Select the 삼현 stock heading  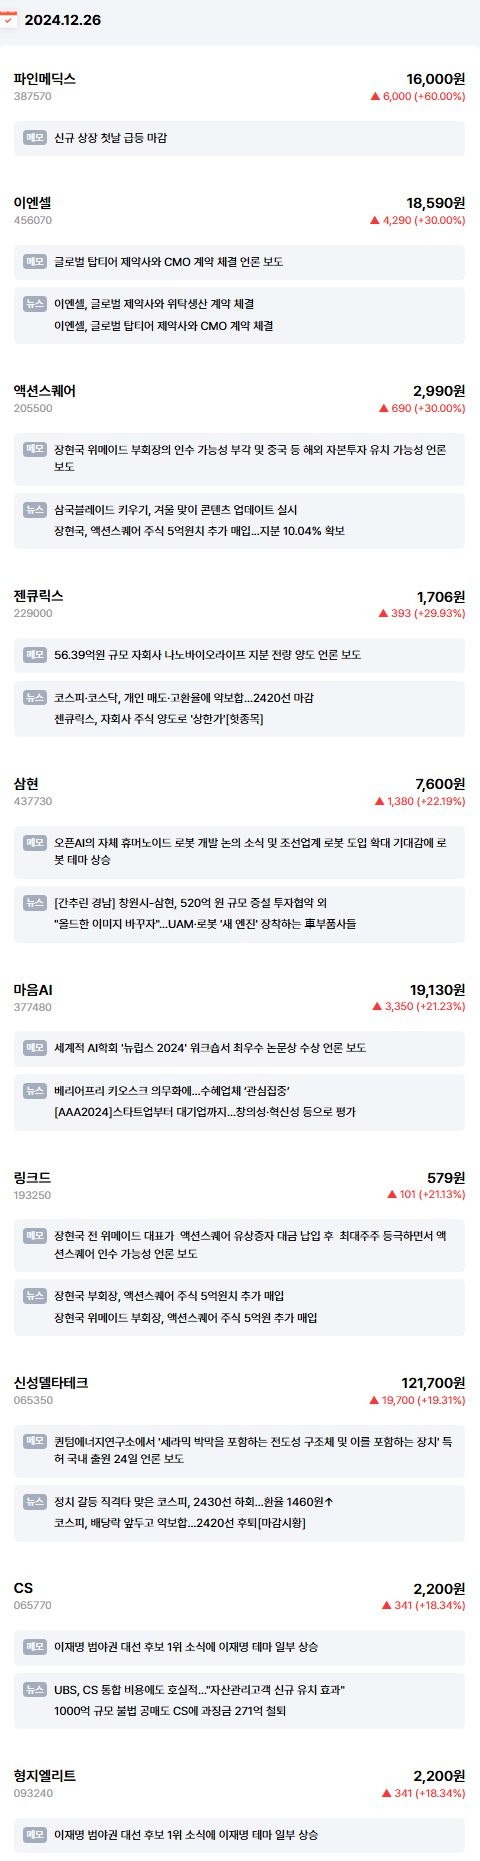click(x=26, y=783)
